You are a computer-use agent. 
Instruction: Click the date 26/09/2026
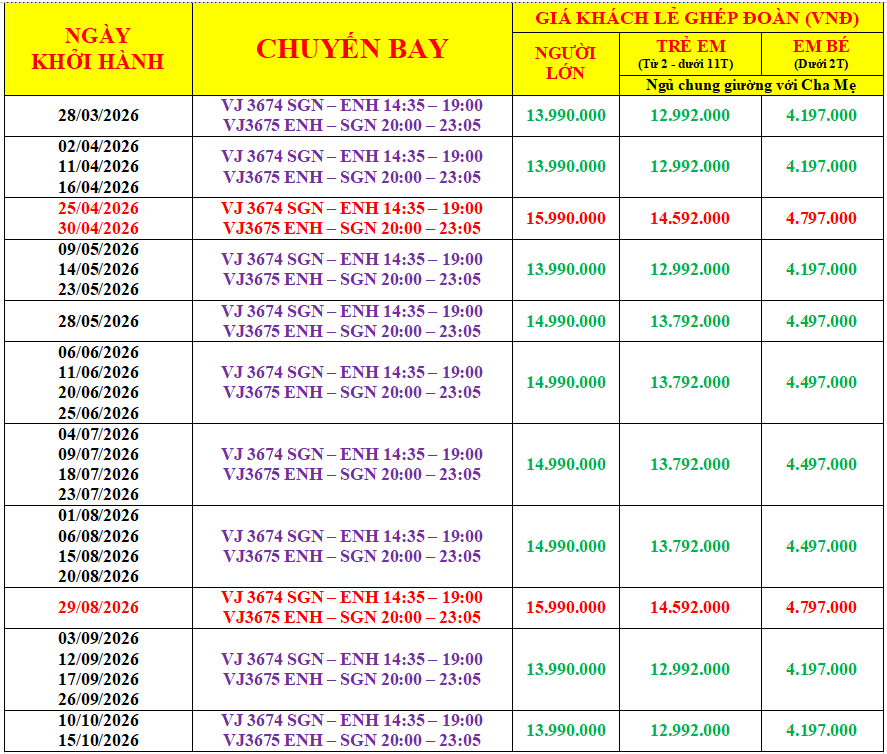[x=98, y=700]
